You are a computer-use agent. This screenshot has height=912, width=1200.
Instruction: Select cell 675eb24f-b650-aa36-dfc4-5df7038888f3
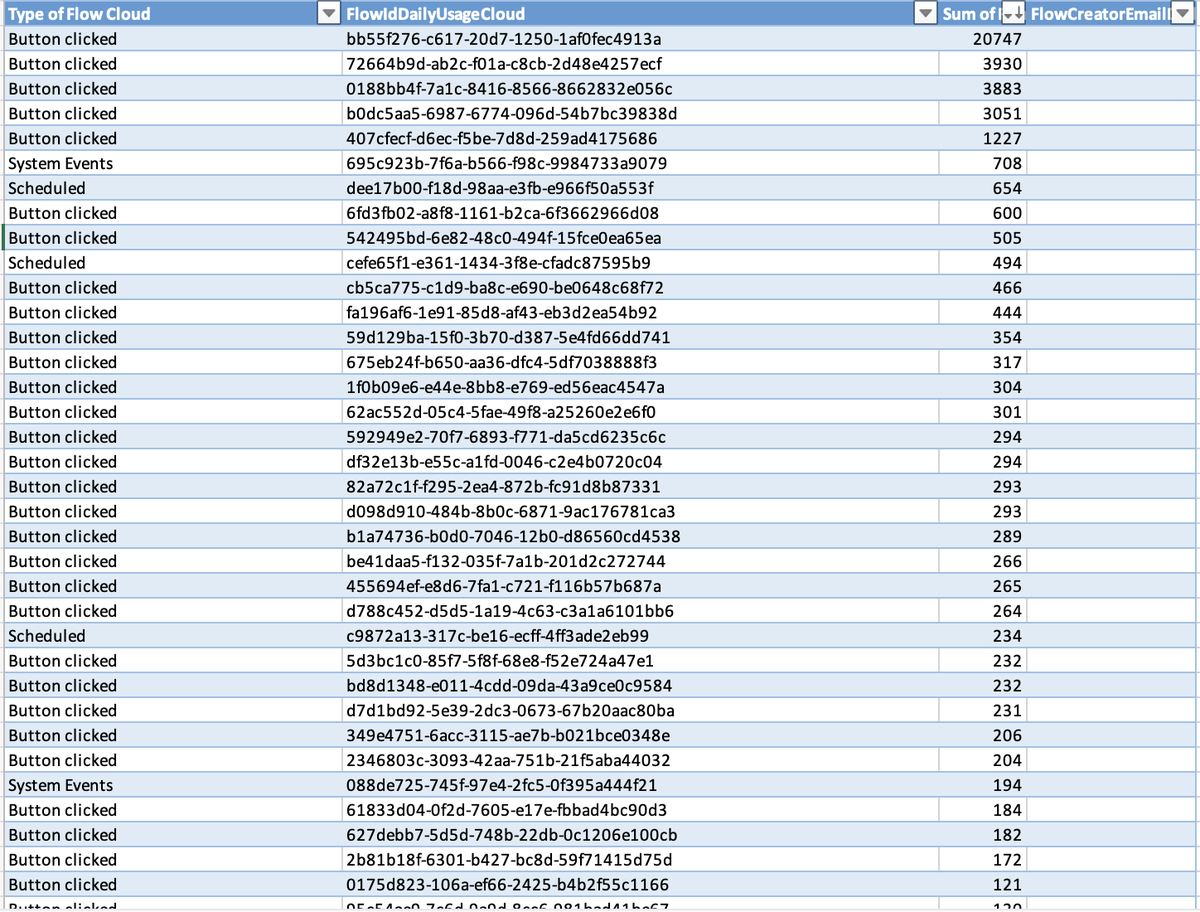(x=640, y=362)
